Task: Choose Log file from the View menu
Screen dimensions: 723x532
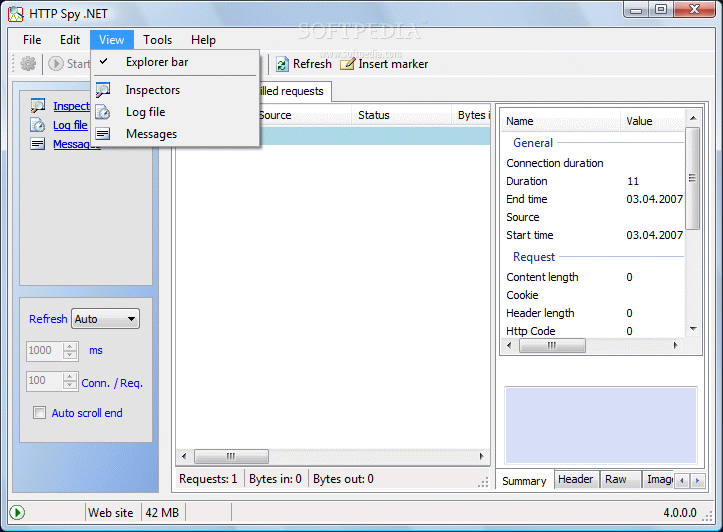Action: click(175, 112)
